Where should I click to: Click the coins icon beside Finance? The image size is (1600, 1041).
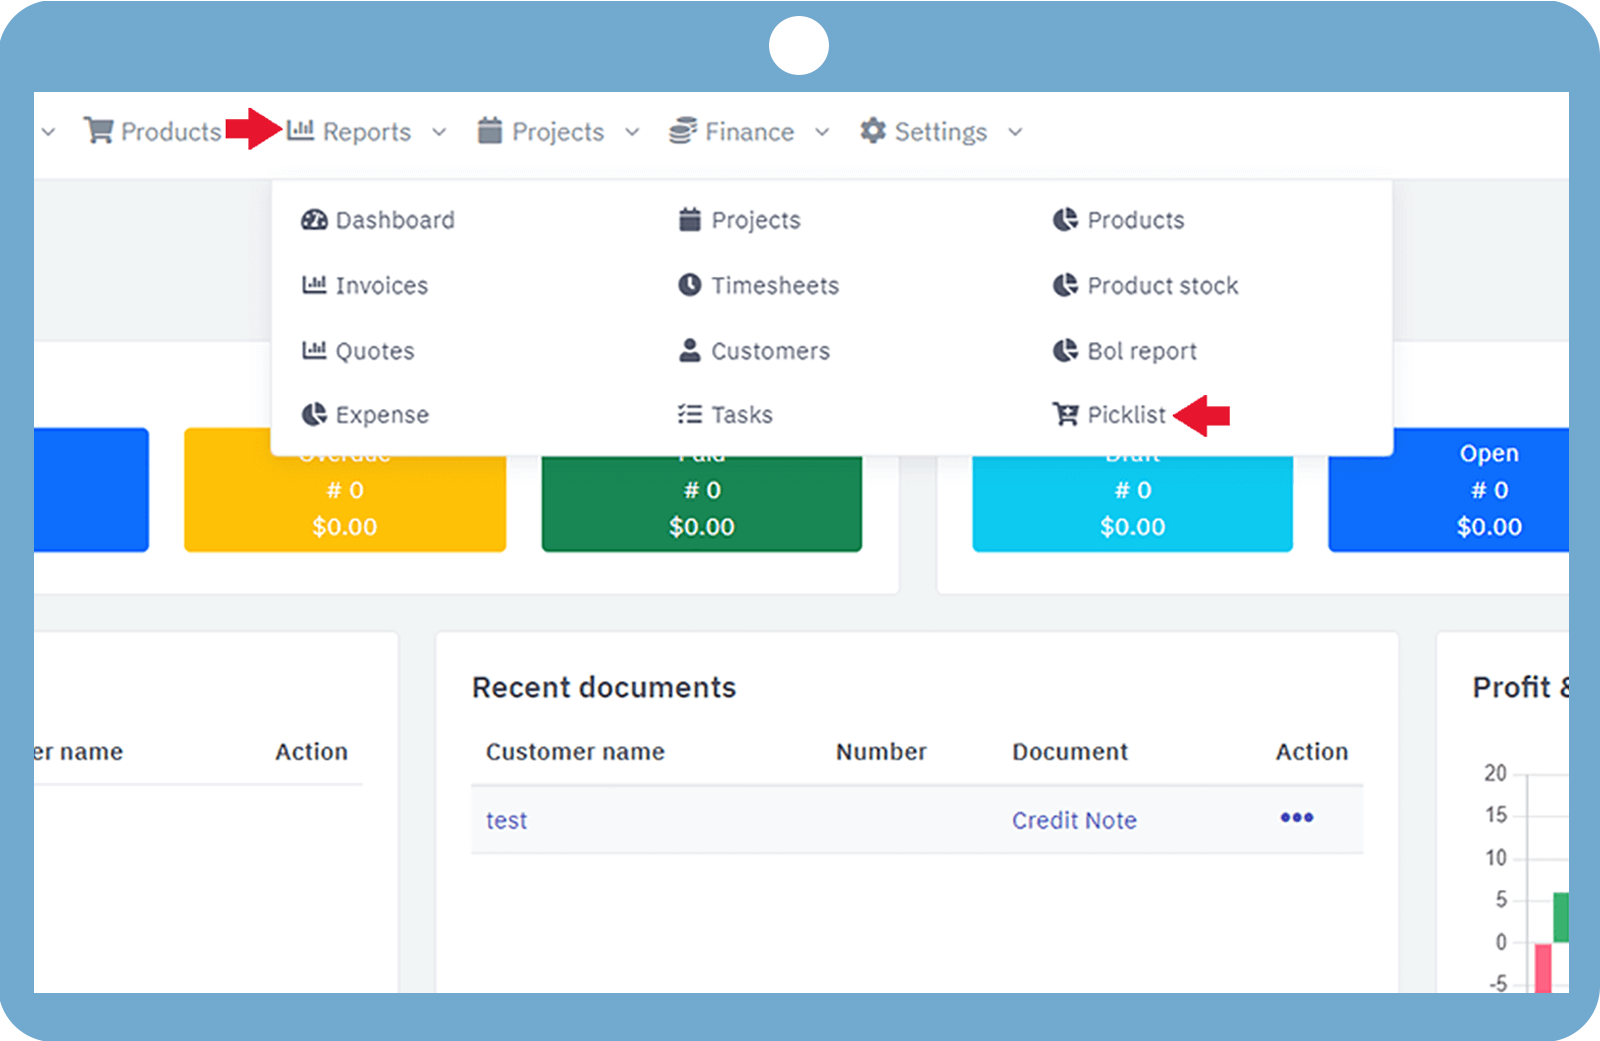(x=681, y=131)
